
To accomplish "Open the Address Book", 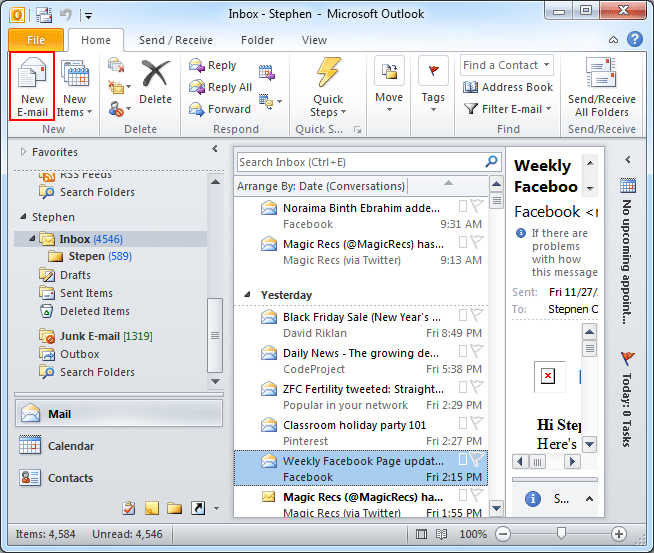I will 508,87.
